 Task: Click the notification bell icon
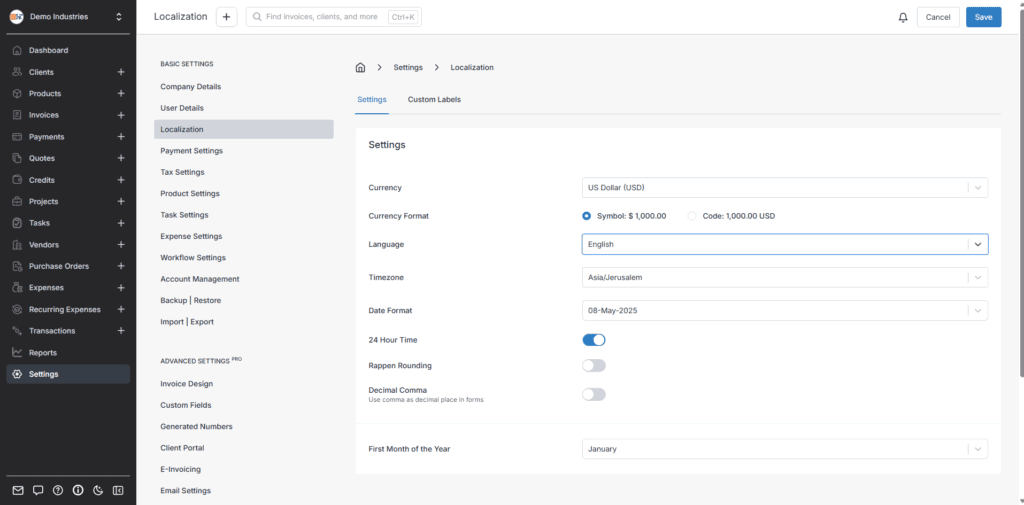903,17
